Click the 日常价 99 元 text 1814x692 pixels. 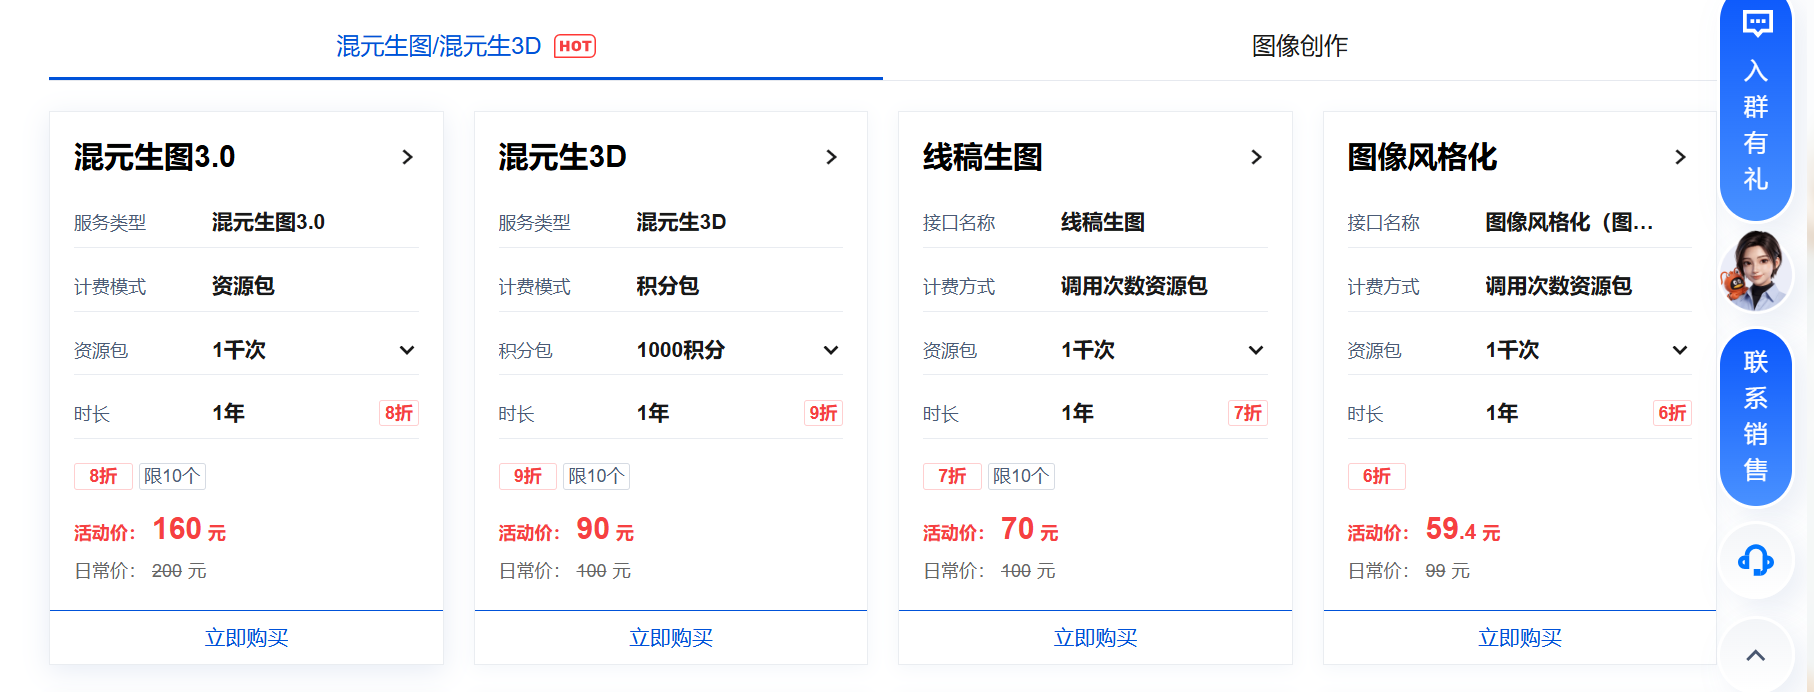tap(1409, 571)
